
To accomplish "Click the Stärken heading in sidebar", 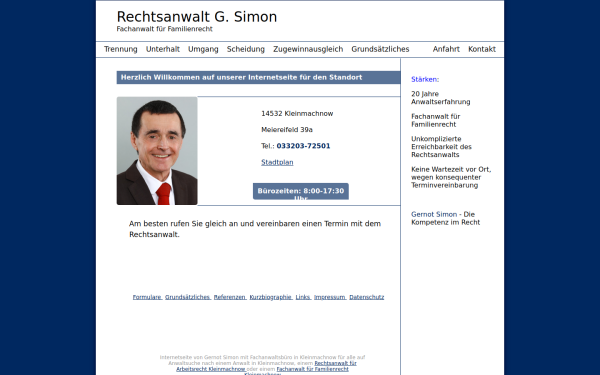I will point(425,80).
